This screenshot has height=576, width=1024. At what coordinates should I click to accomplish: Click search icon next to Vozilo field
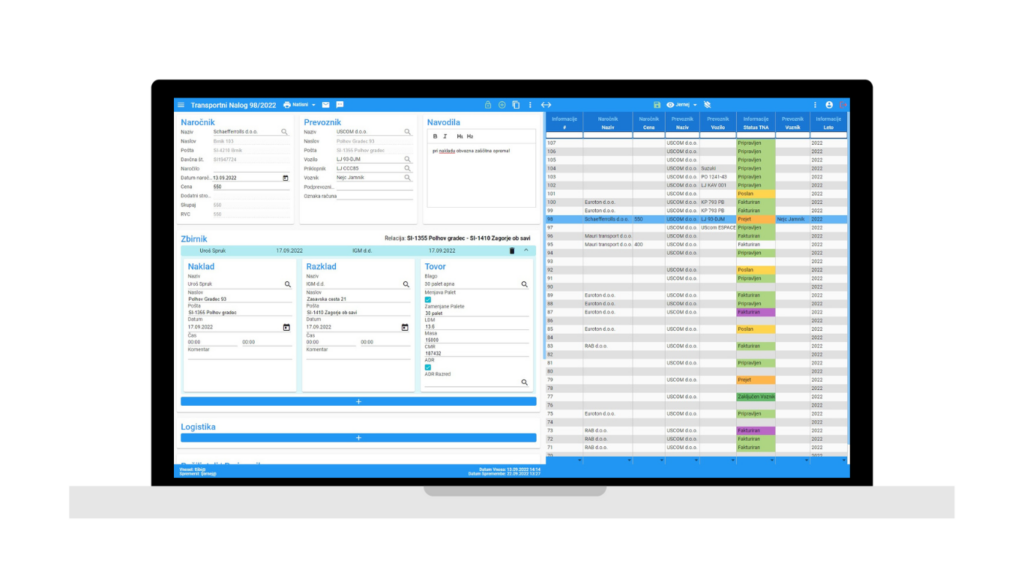tap(407, 159)
